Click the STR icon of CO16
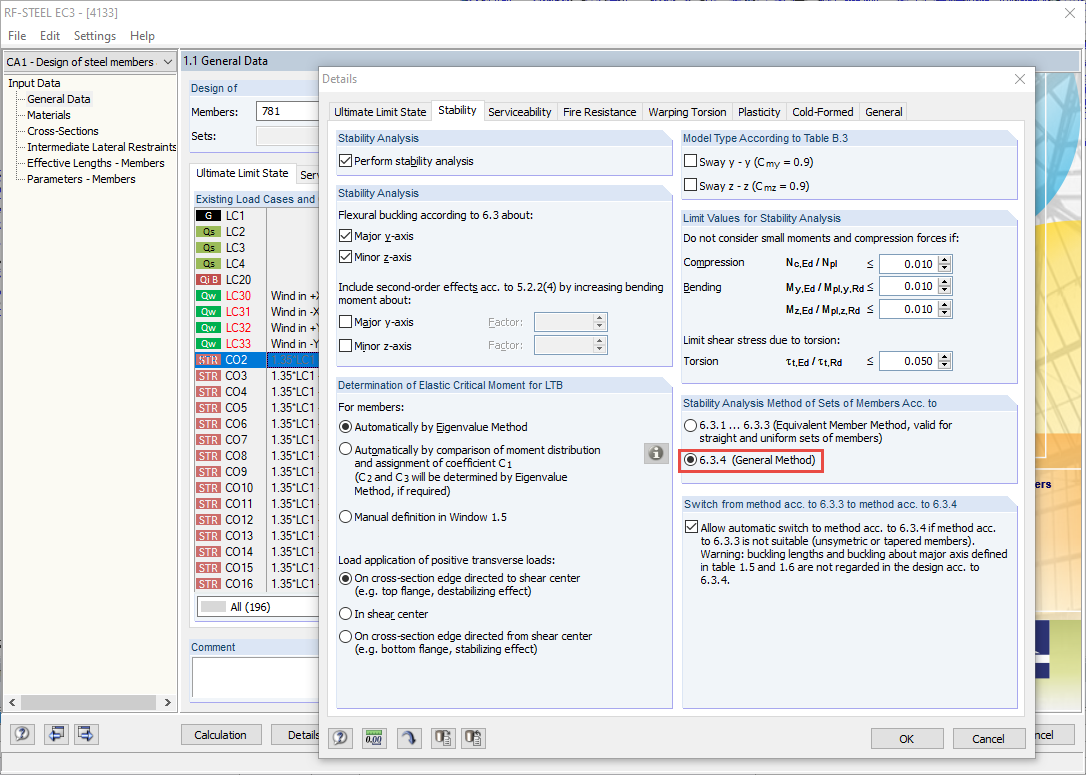Viewport: 1086px width, 775px height. (208, 584)
